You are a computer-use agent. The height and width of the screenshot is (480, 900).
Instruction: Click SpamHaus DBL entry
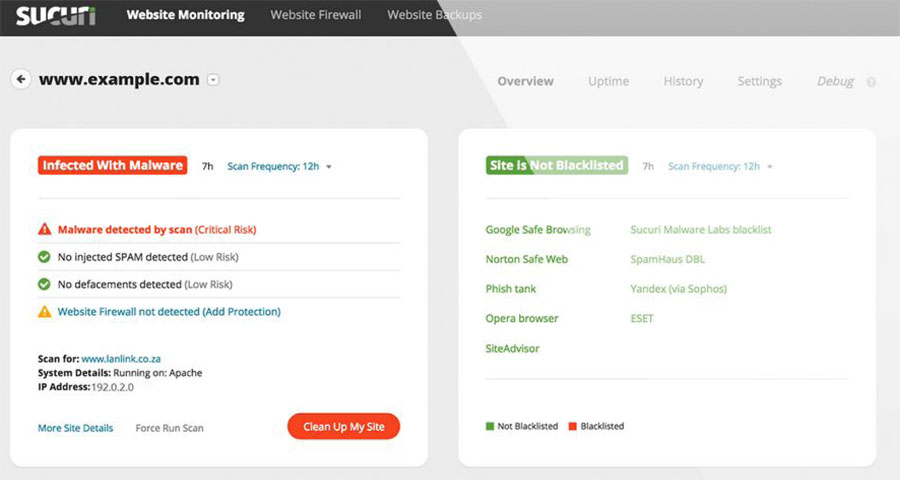(x=667, y=259)
